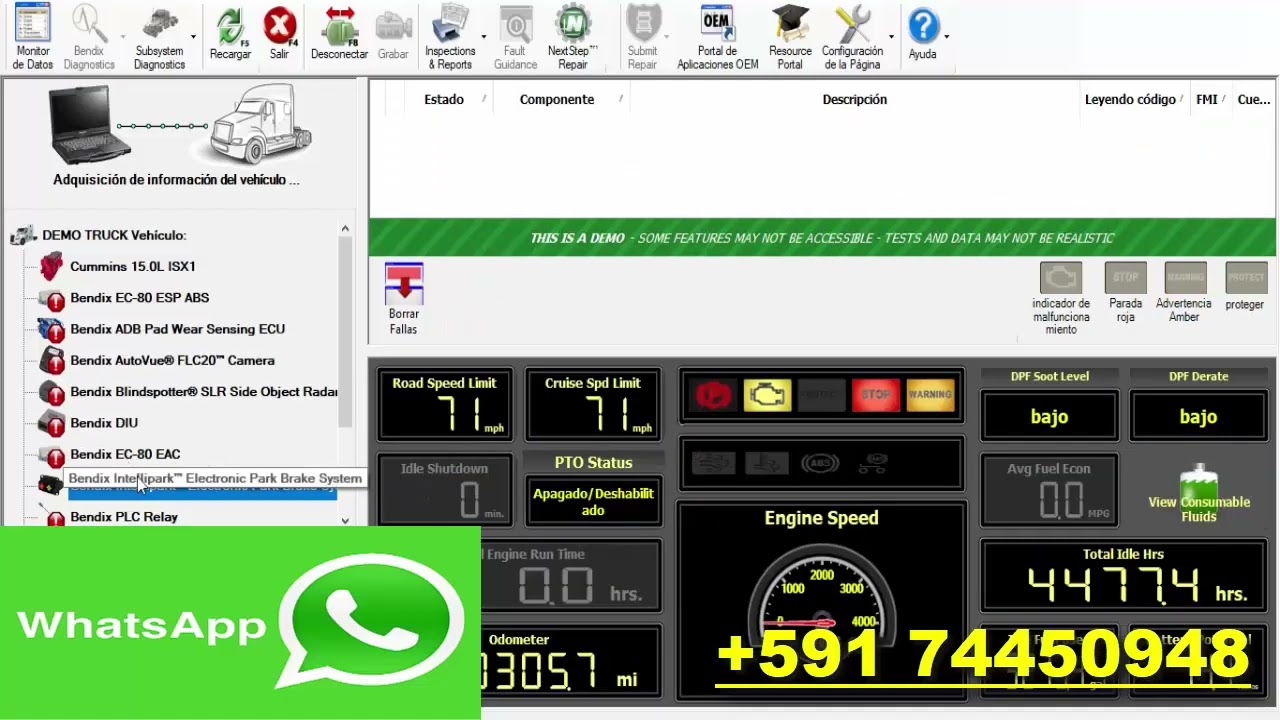Open Portal de Aplicaciones OEM
The height and width of the screenshot is (720, 1280).
click(x=717, y=37)
